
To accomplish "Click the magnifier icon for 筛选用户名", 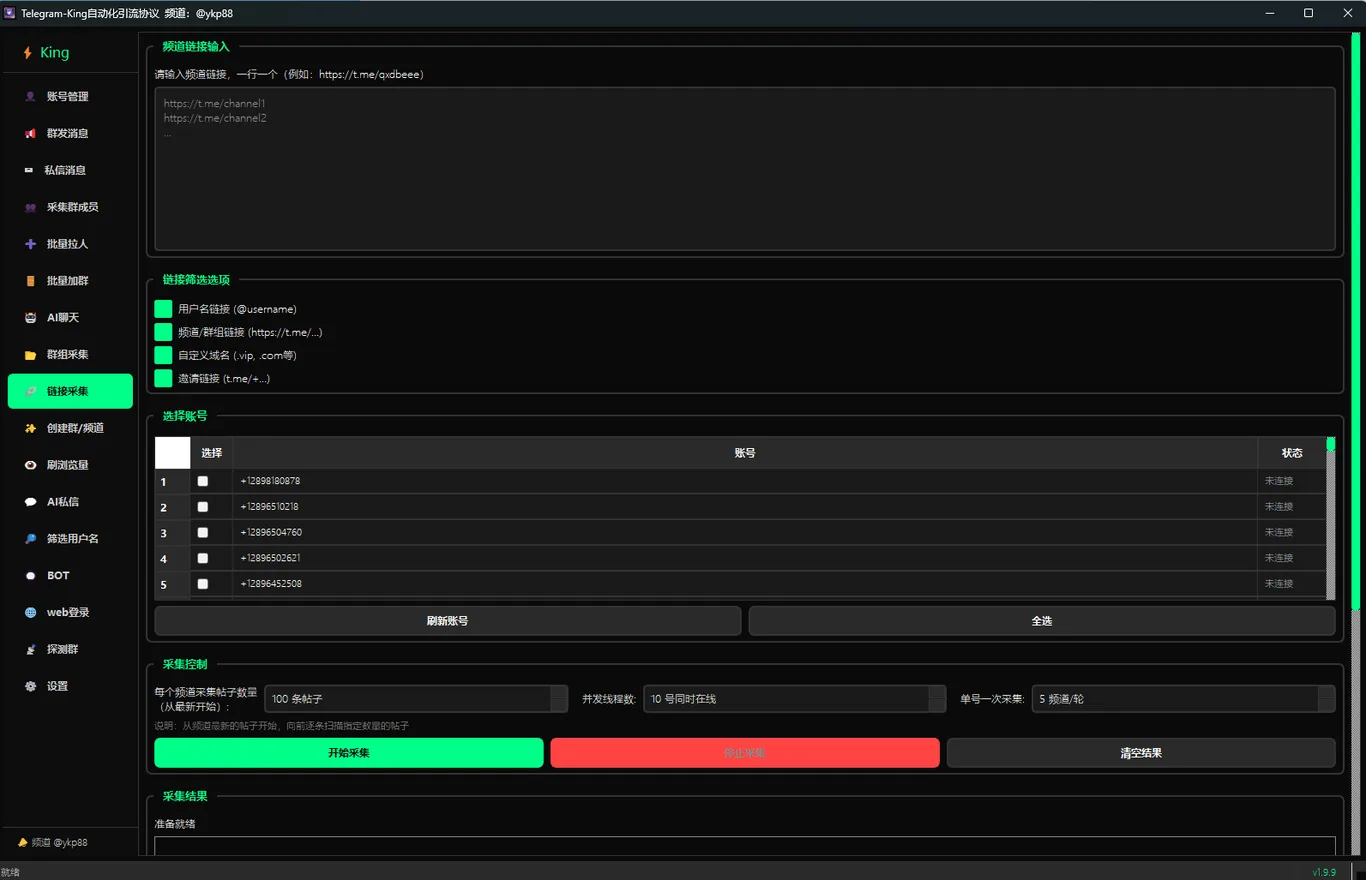I will (x=30, y=539).
